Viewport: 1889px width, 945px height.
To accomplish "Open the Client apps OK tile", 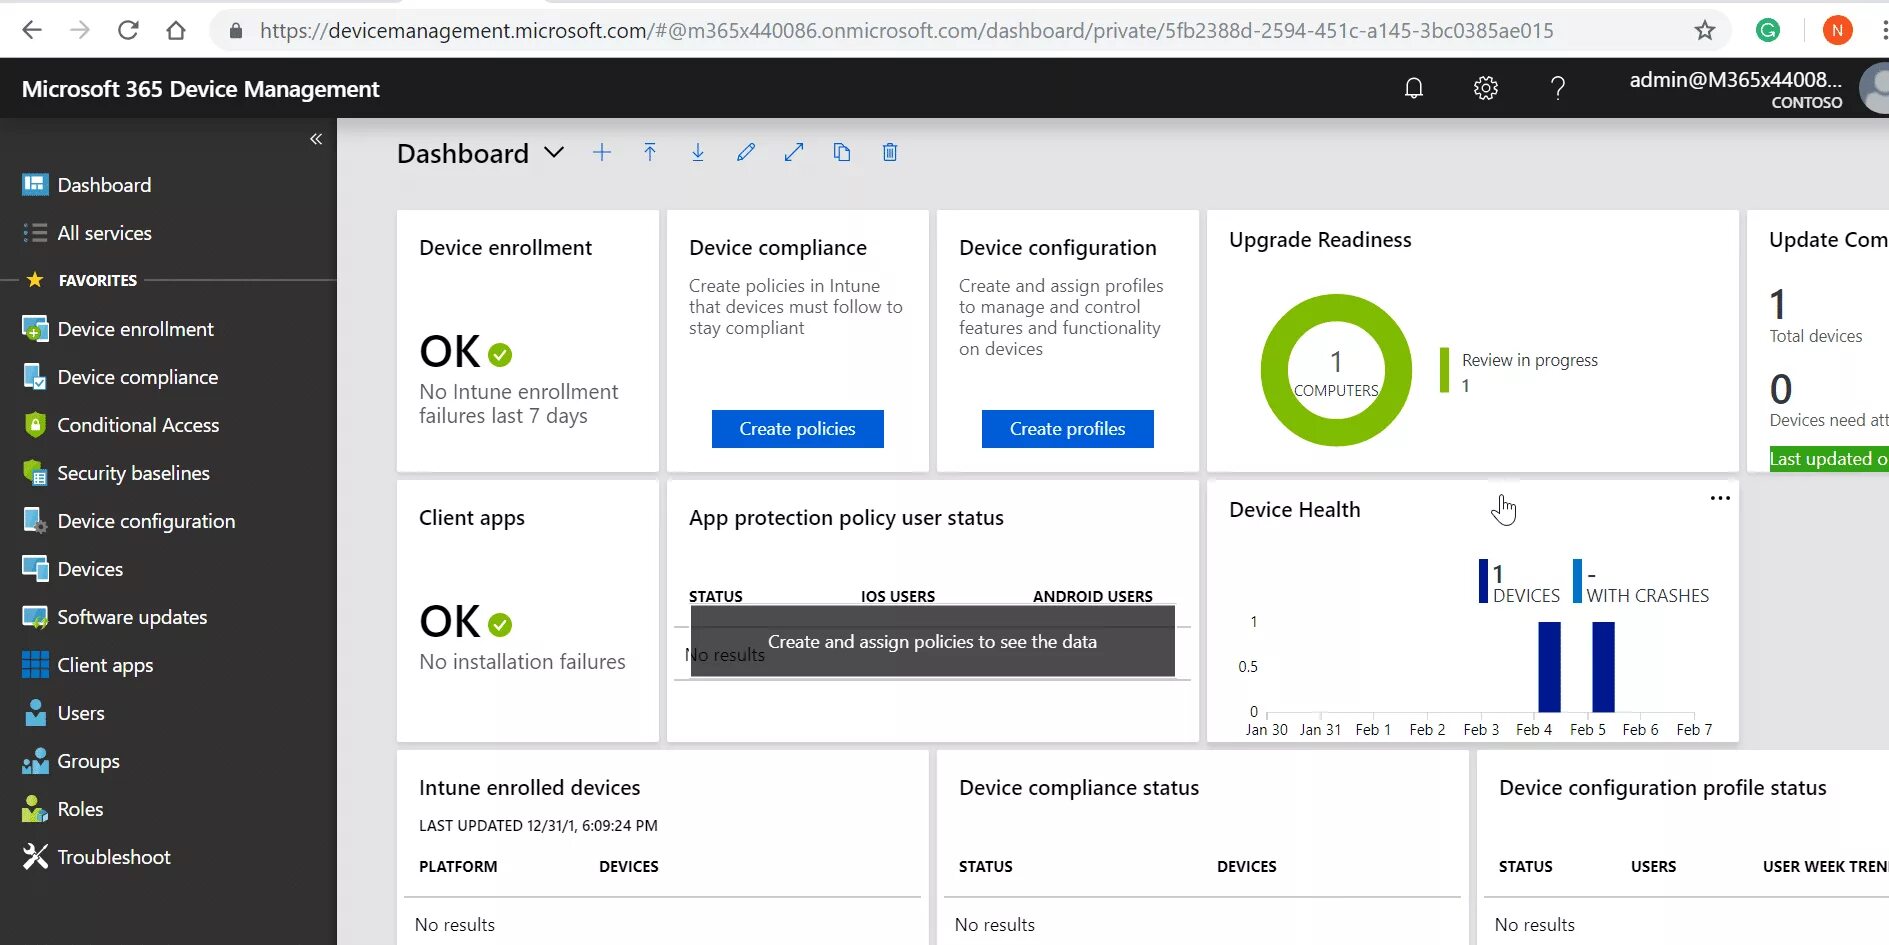I will (528, 611).
